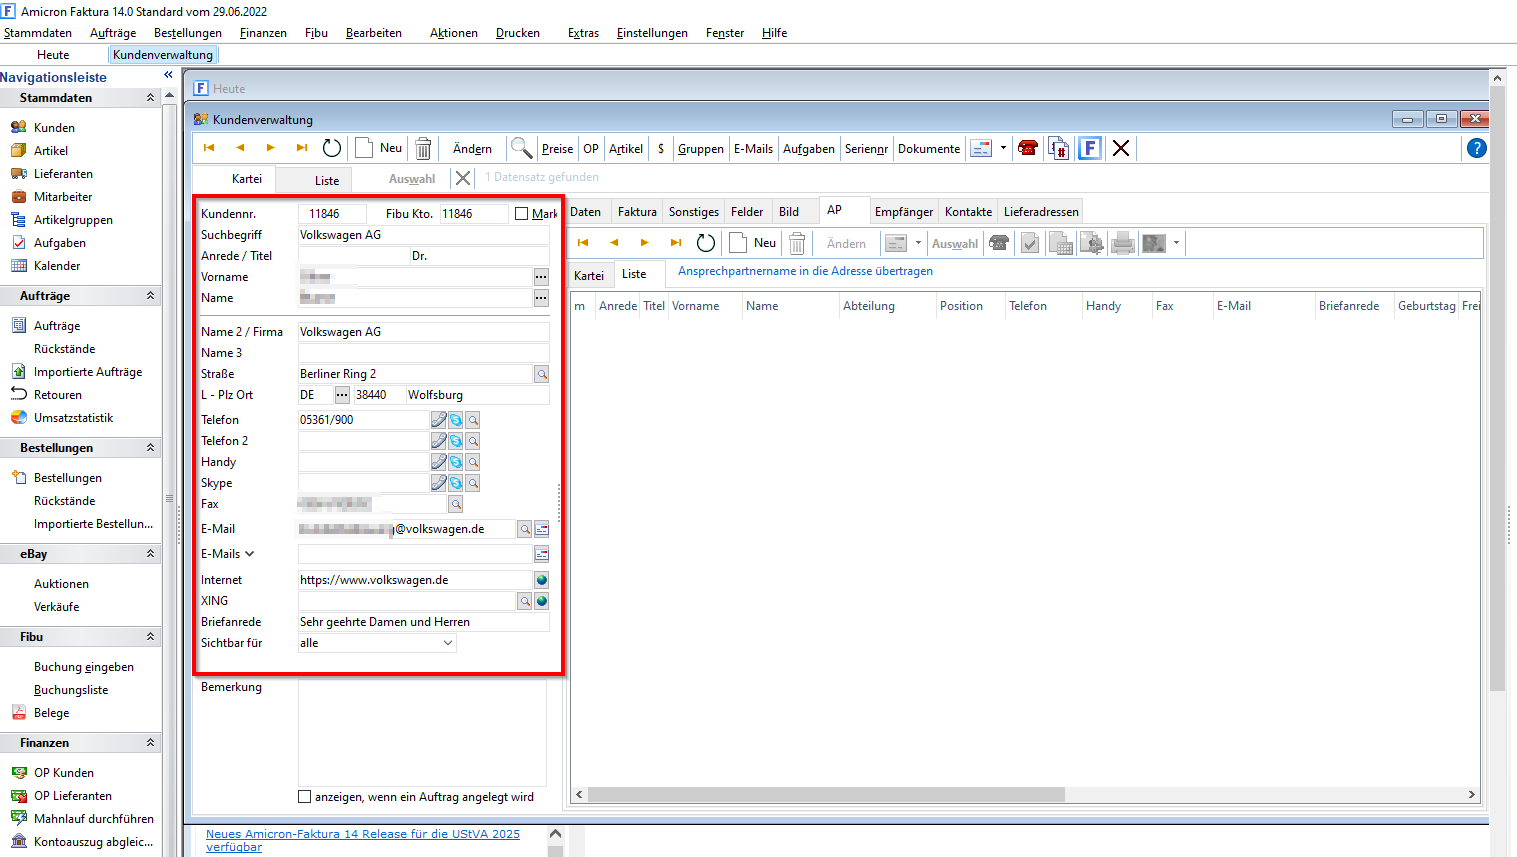Viewport: 1517px width, 857px height.
Task: Click the document with hash icon
Action: (1058, 148)
